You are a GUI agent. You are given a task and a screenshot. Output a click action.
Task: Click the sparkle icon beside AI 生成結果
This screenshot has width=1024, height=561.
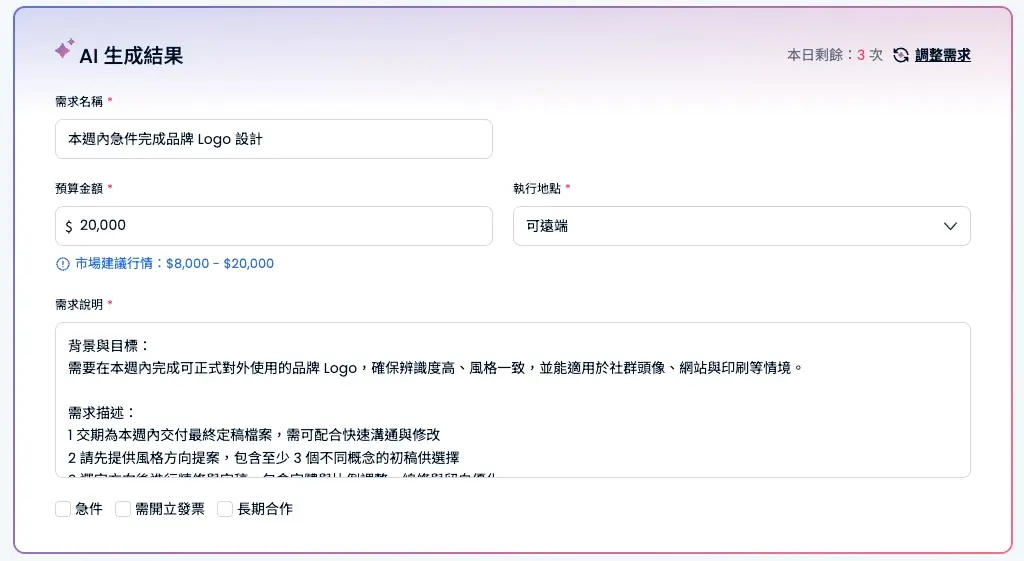point(64,50)
